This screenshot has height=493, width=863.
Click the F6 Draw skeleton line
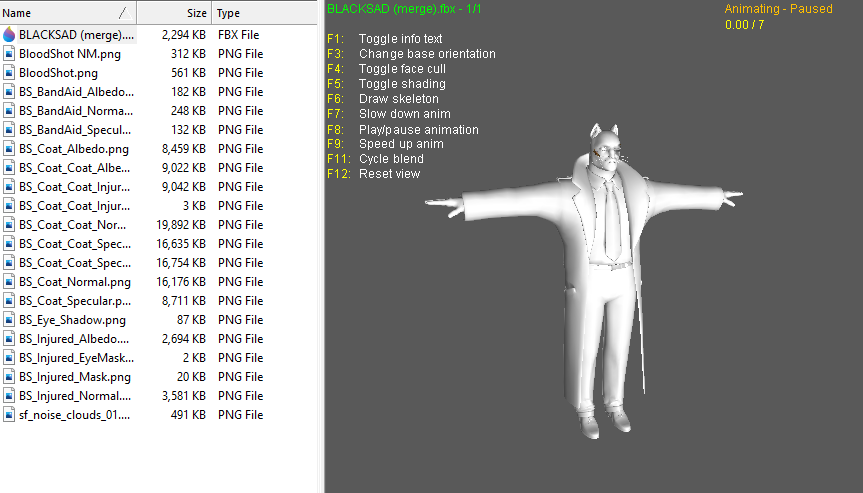pyautogui.click(x=383, y=99)
